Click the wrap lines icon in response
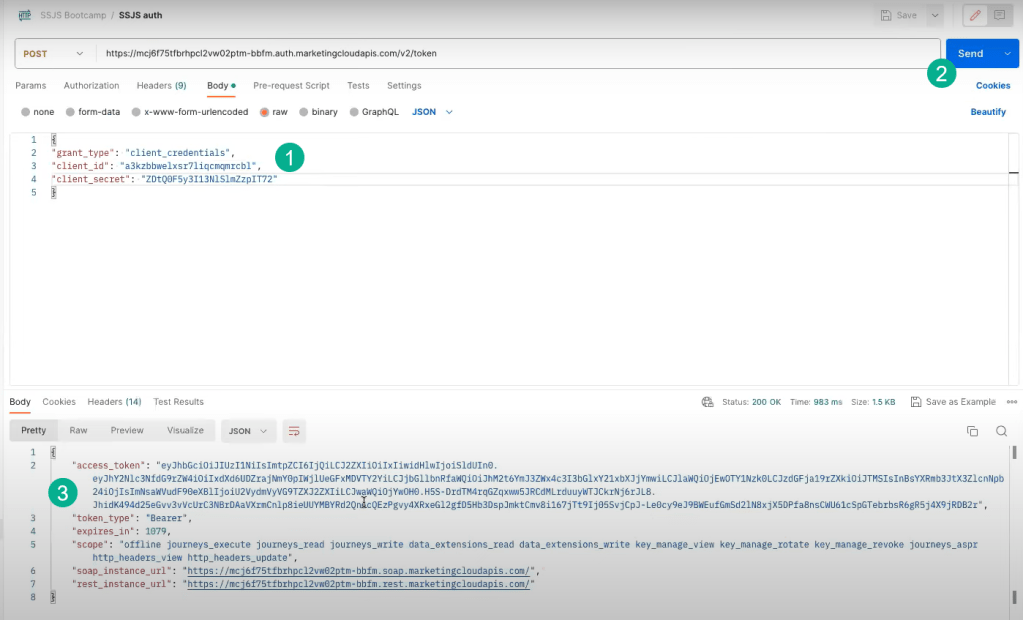Viewport: 1023px width, 620px height. click(294, 431)
